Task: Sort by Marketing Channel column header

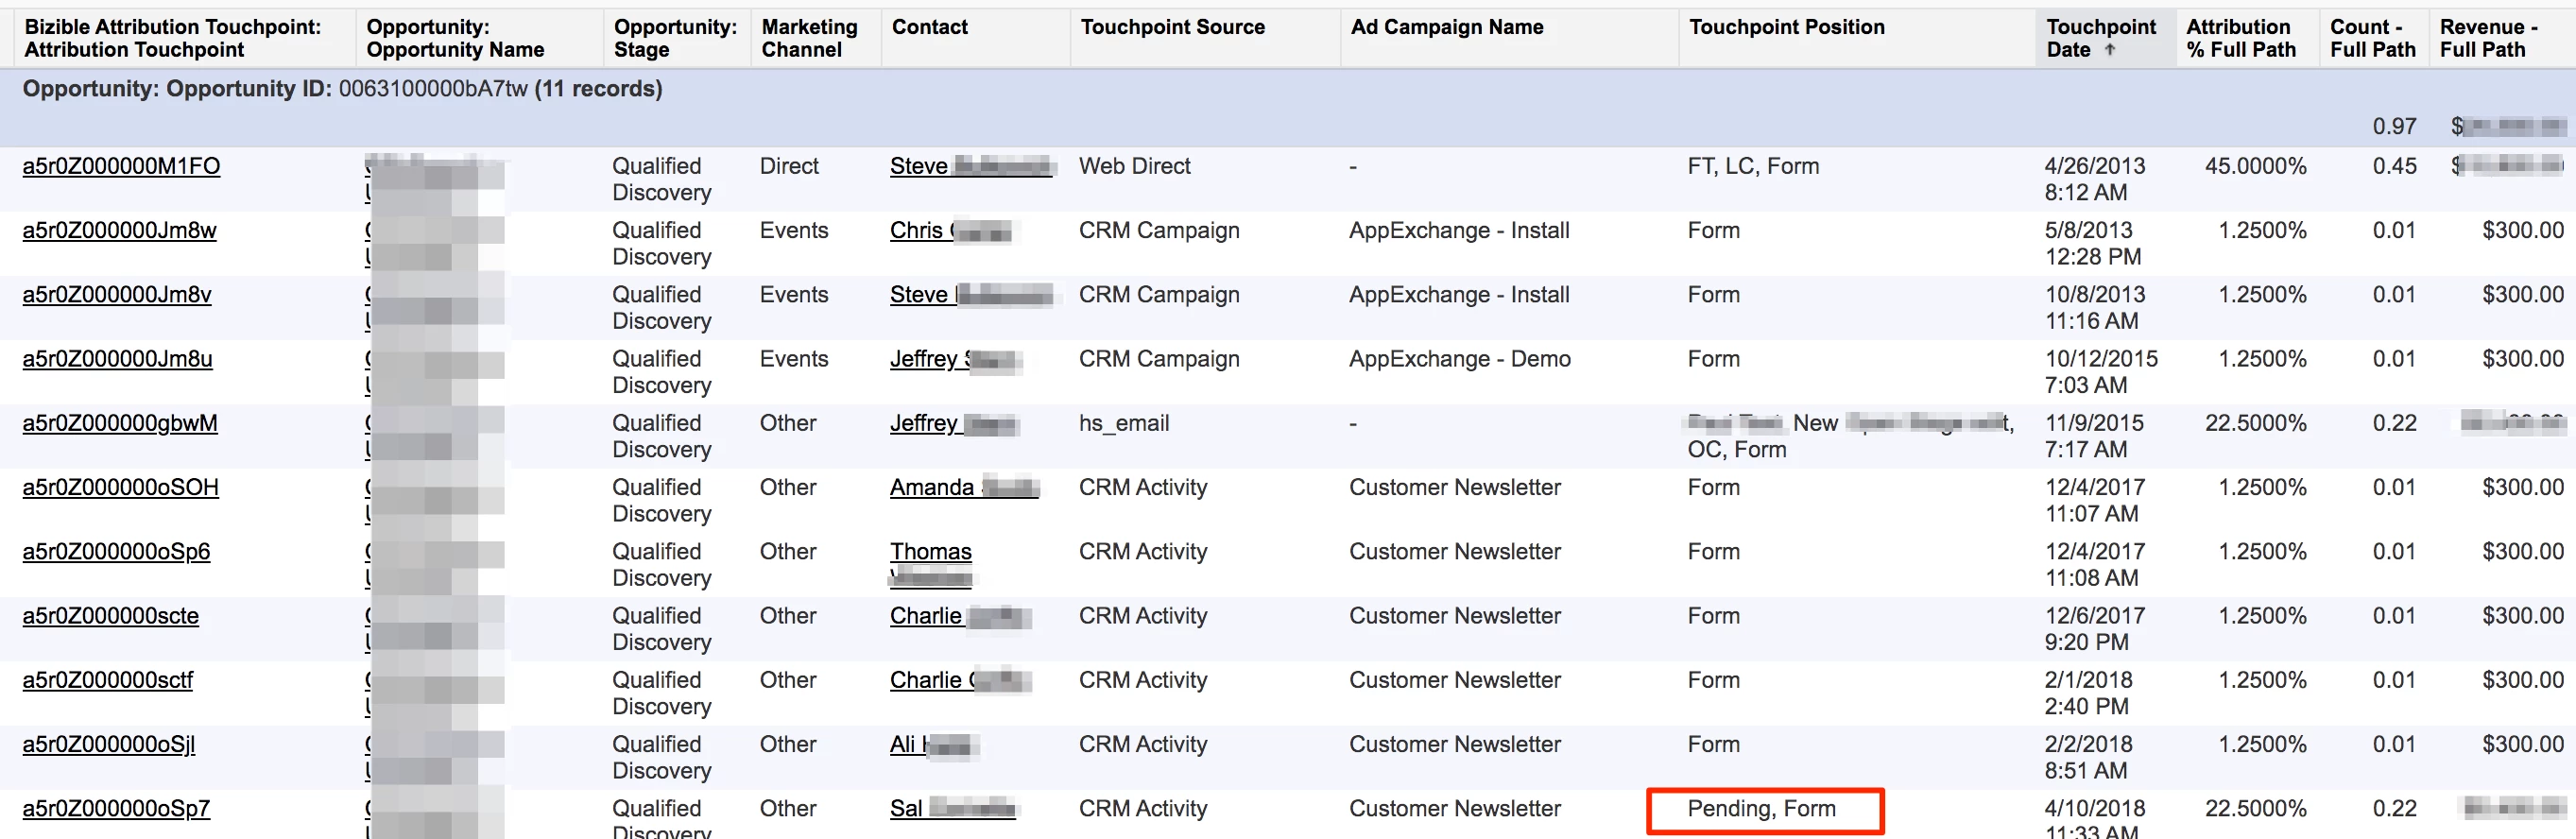Action: [x=809, y=38]
